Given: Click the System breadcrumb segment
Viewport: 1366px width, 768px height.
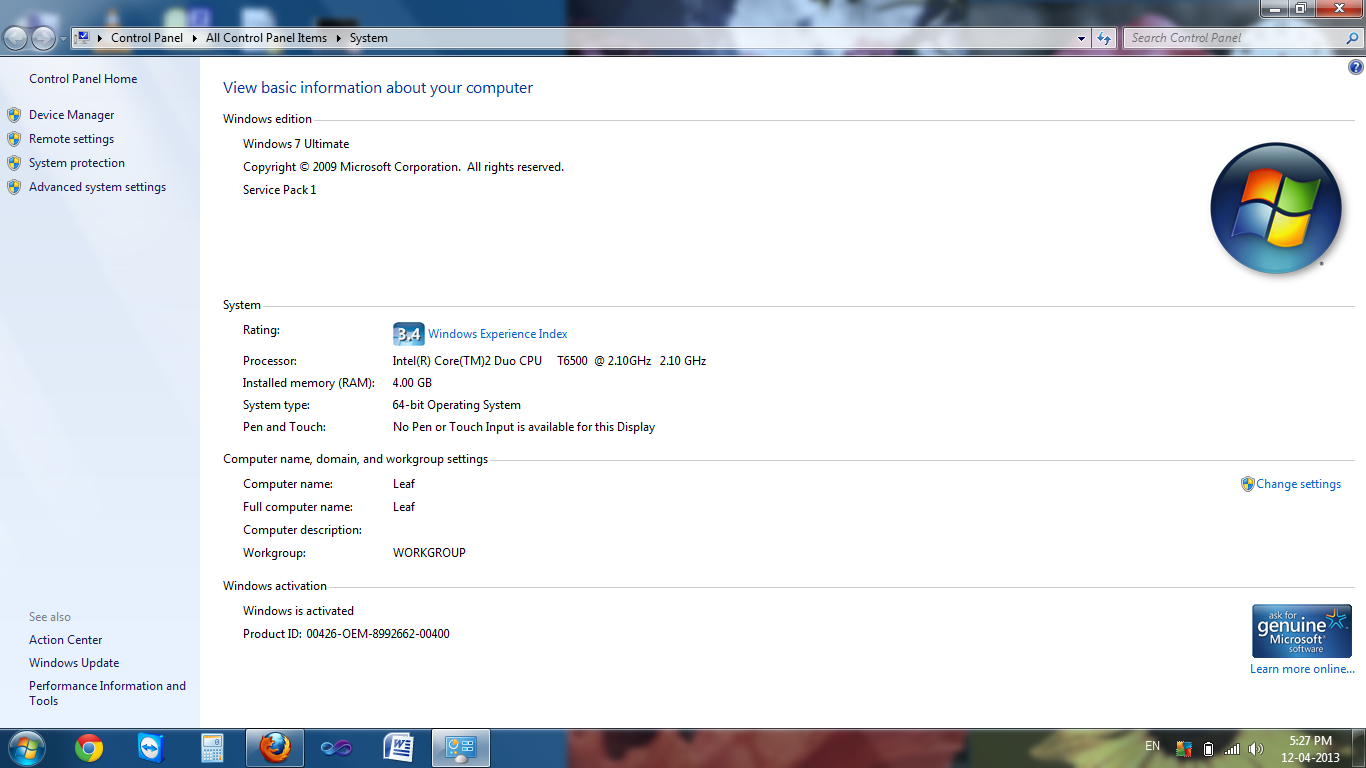Looking at the screenshot, I should 369,38.
